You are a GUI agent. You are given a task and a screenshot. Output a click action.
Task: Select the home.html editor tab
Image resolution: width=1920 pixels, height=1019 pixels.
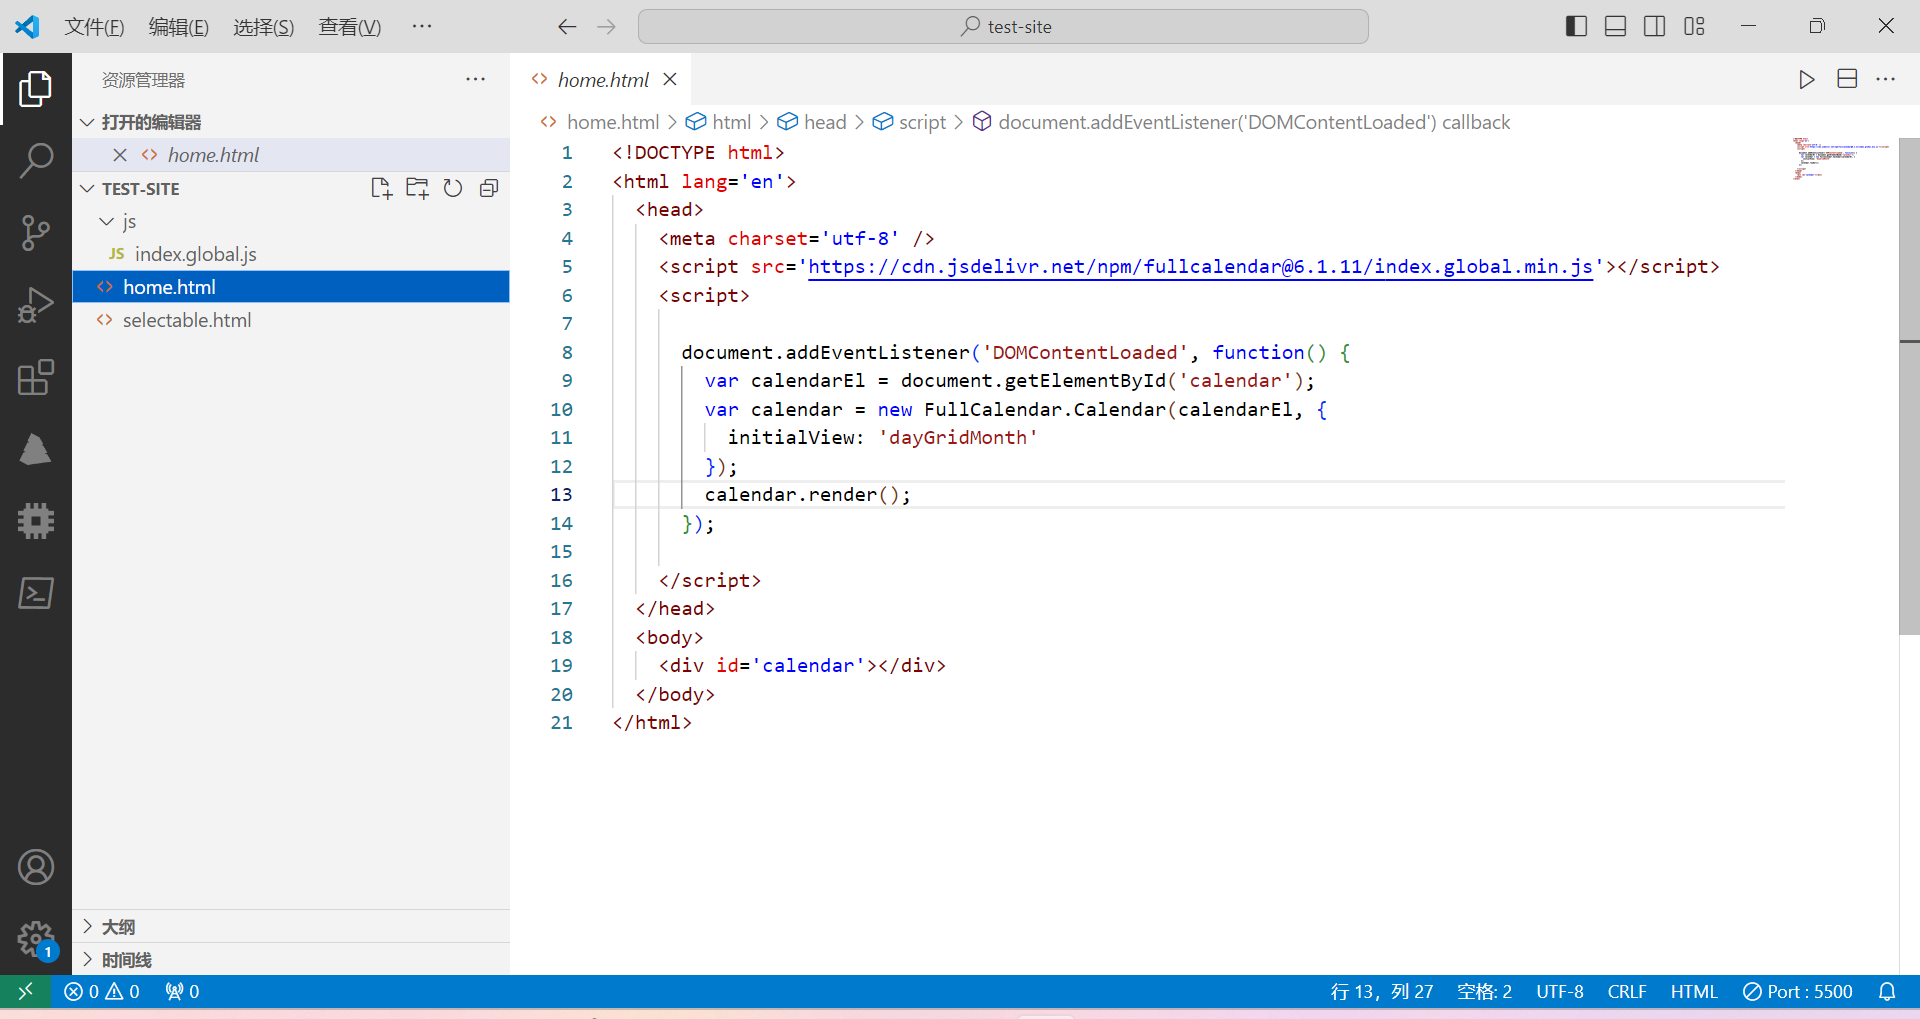pos(601,80)
